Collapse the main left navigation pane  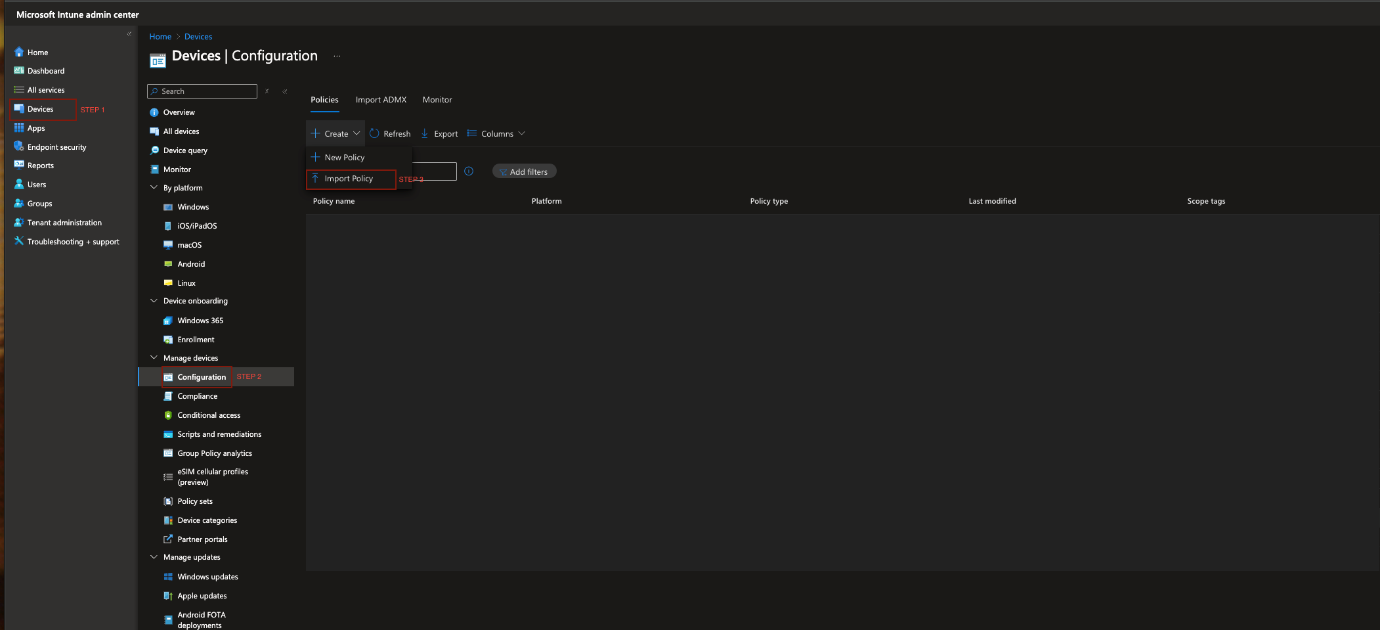129,34
